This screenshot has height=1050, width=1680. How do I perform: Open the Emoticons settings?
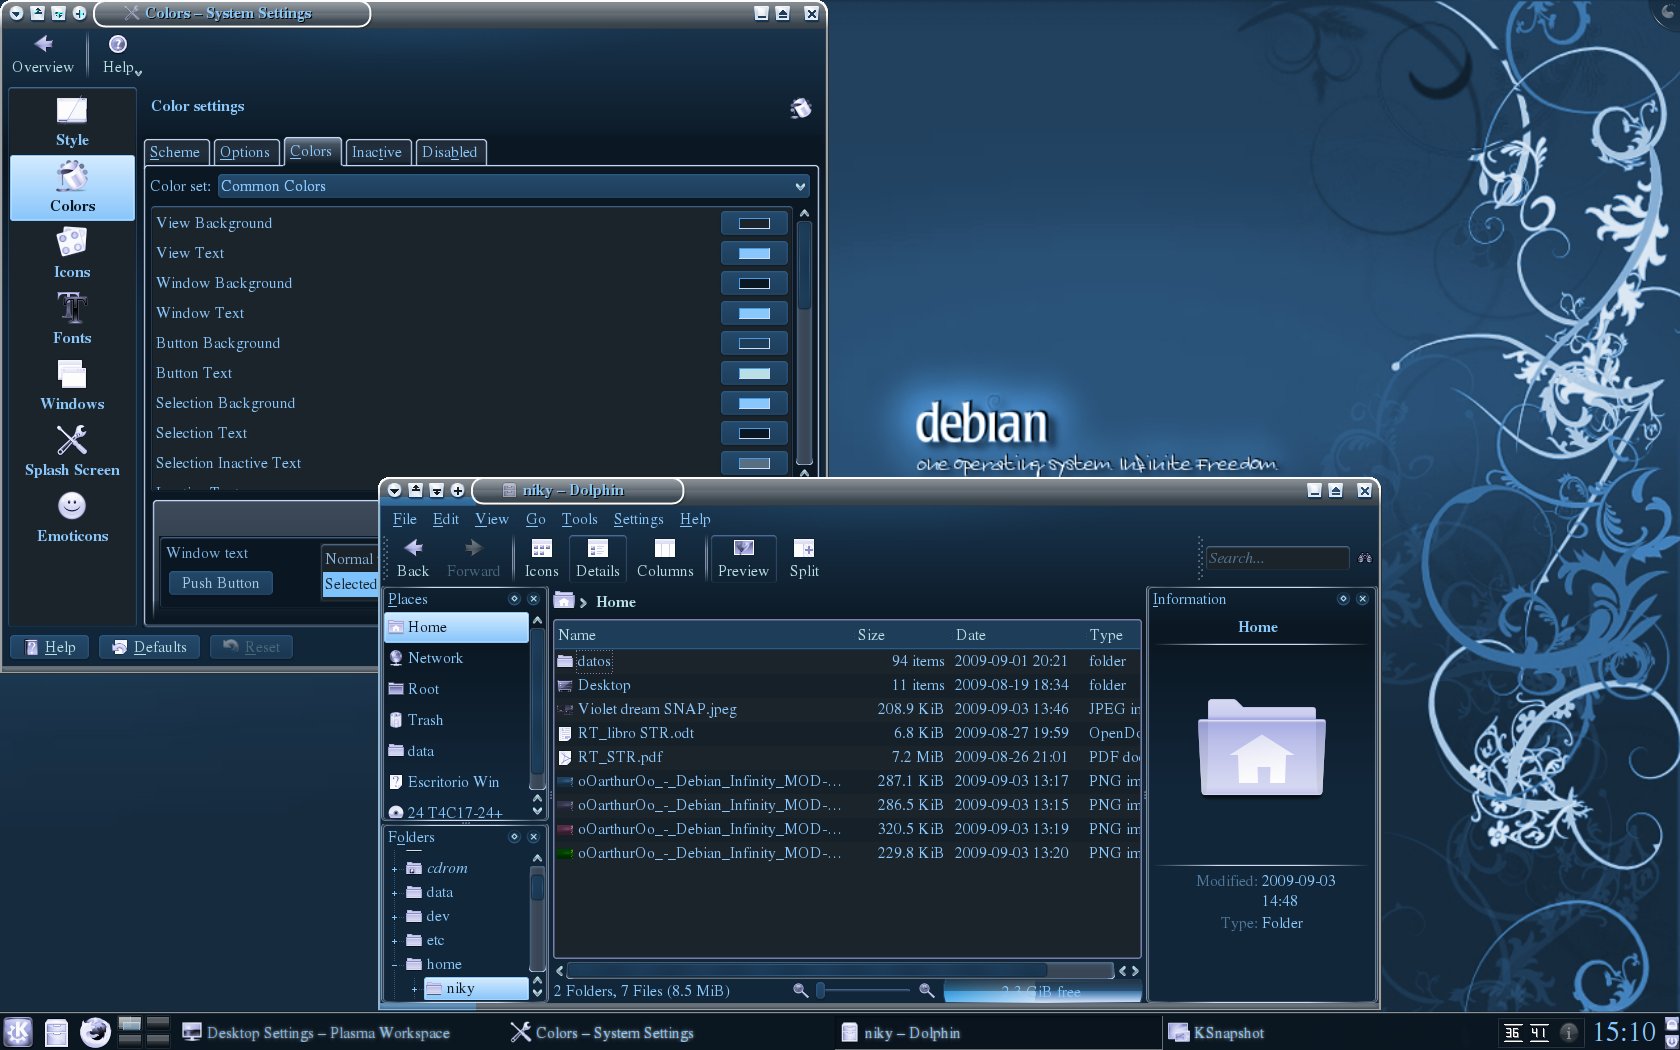[x=72, y=517]
